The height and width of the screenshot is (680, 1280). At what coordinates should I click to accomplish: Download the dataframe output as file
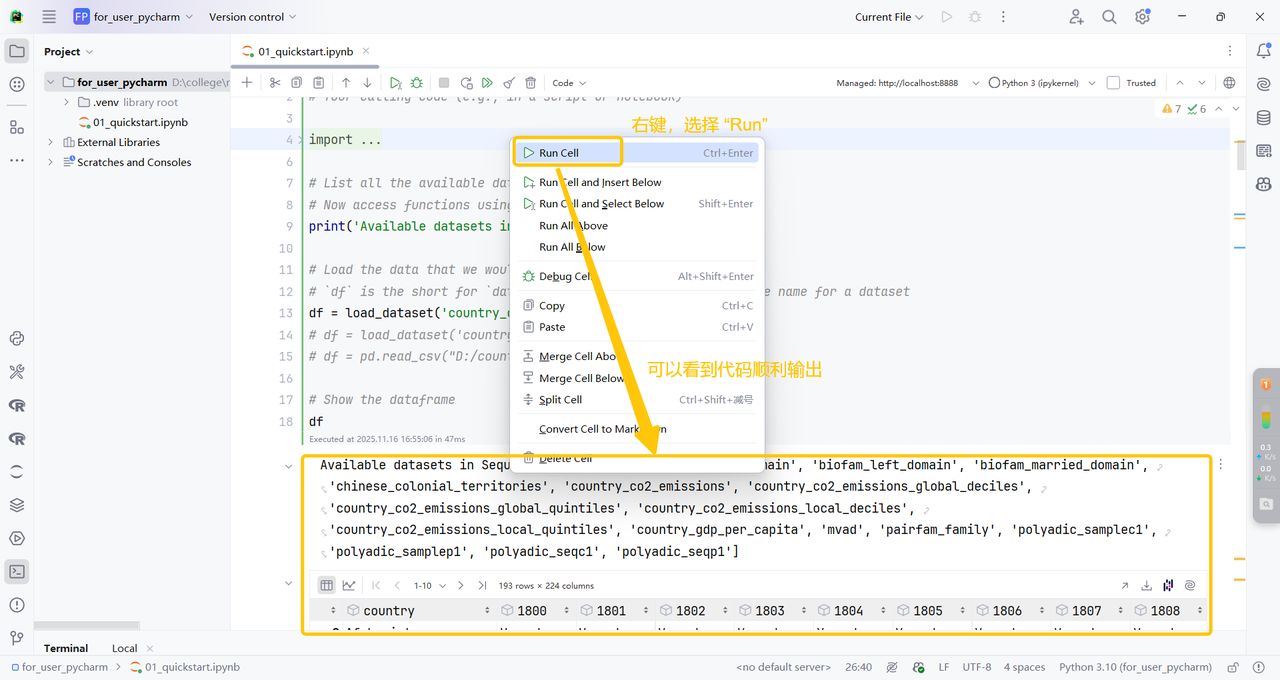(1146, 585)
